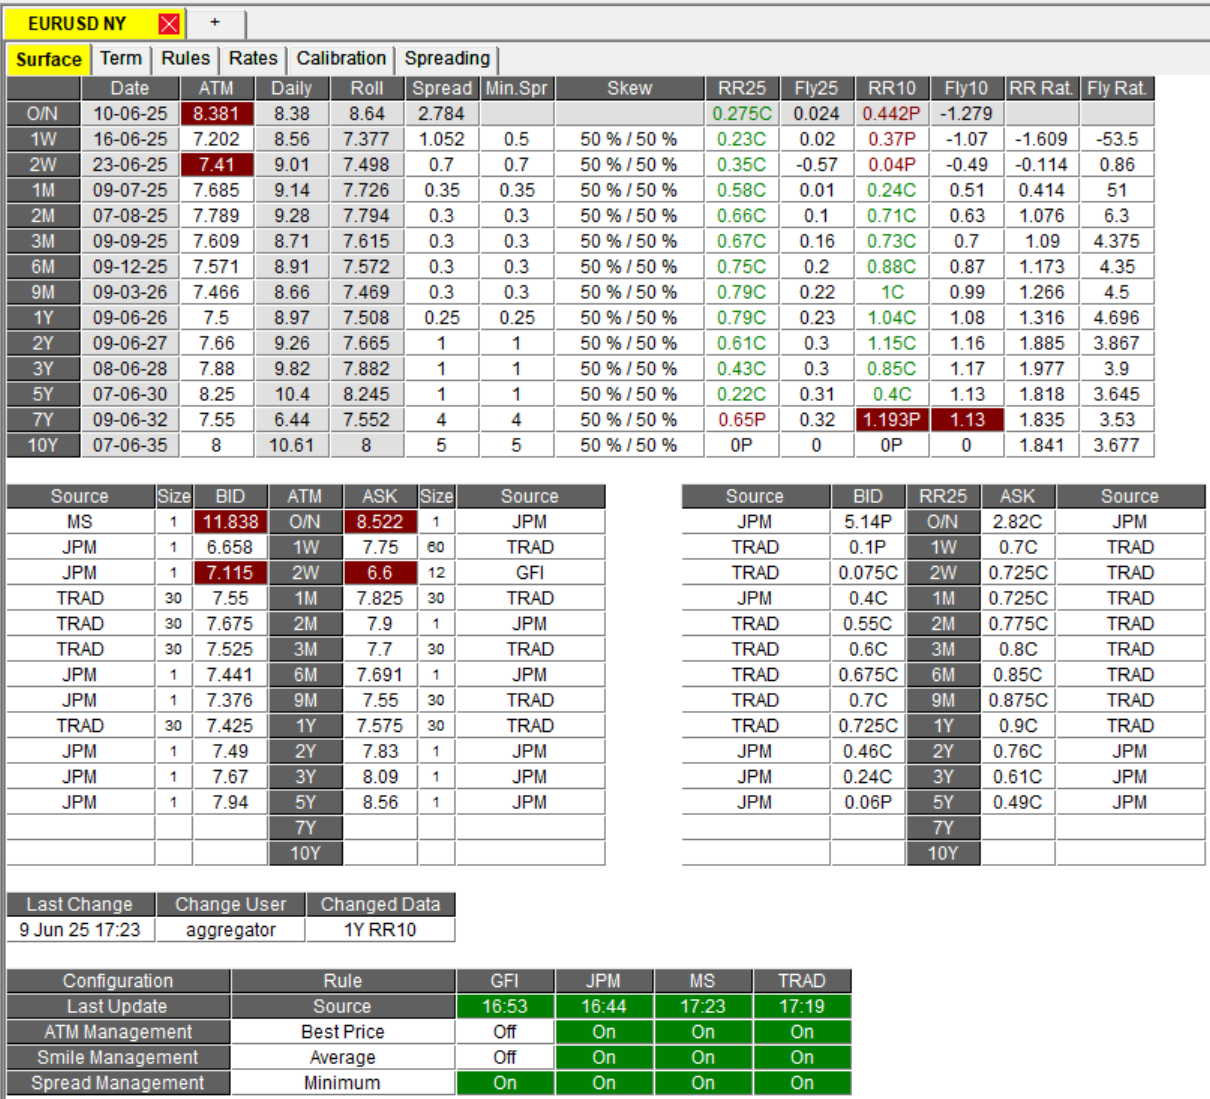Add a new tab with plus button
The image size is (1210, 1099).
click(x=215, y=23)
